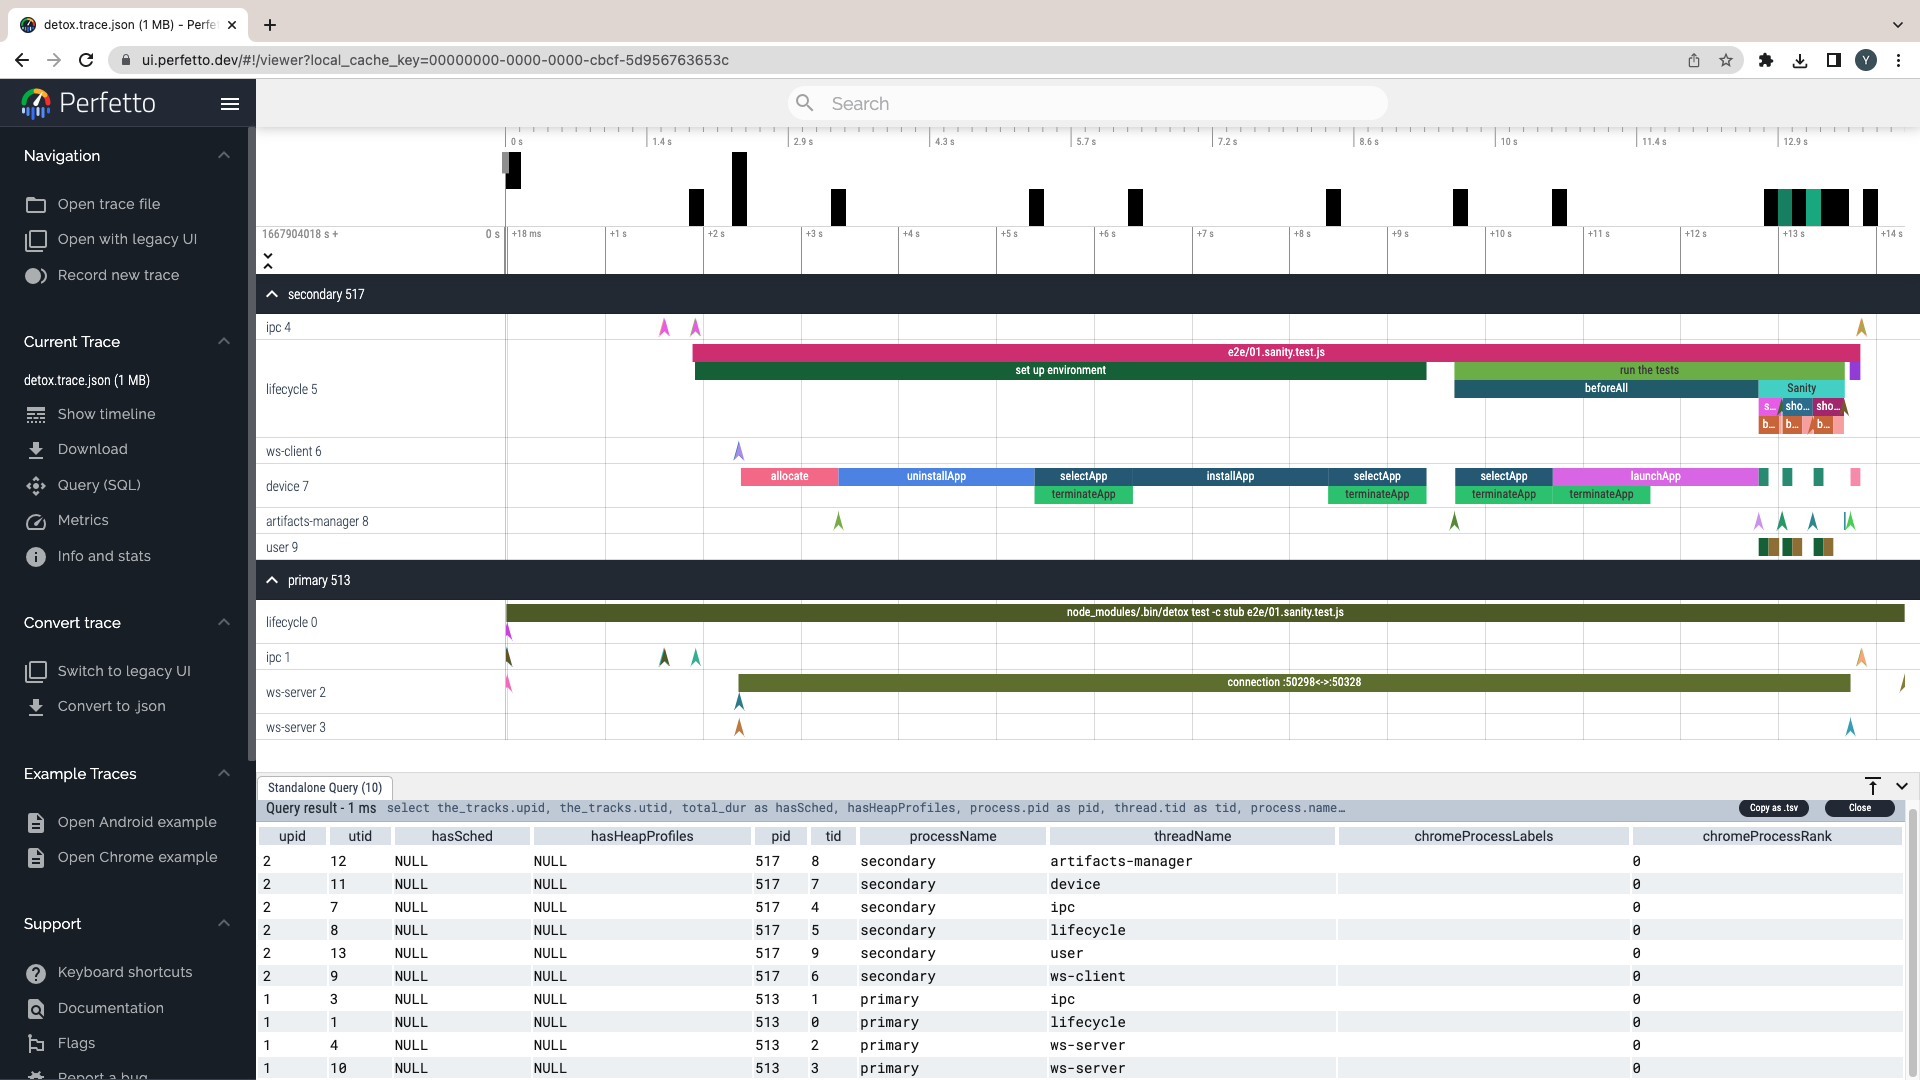Select Convert to .json
The height and width of the screenshot is (1080, 1920).
click(x=110, y=706)
